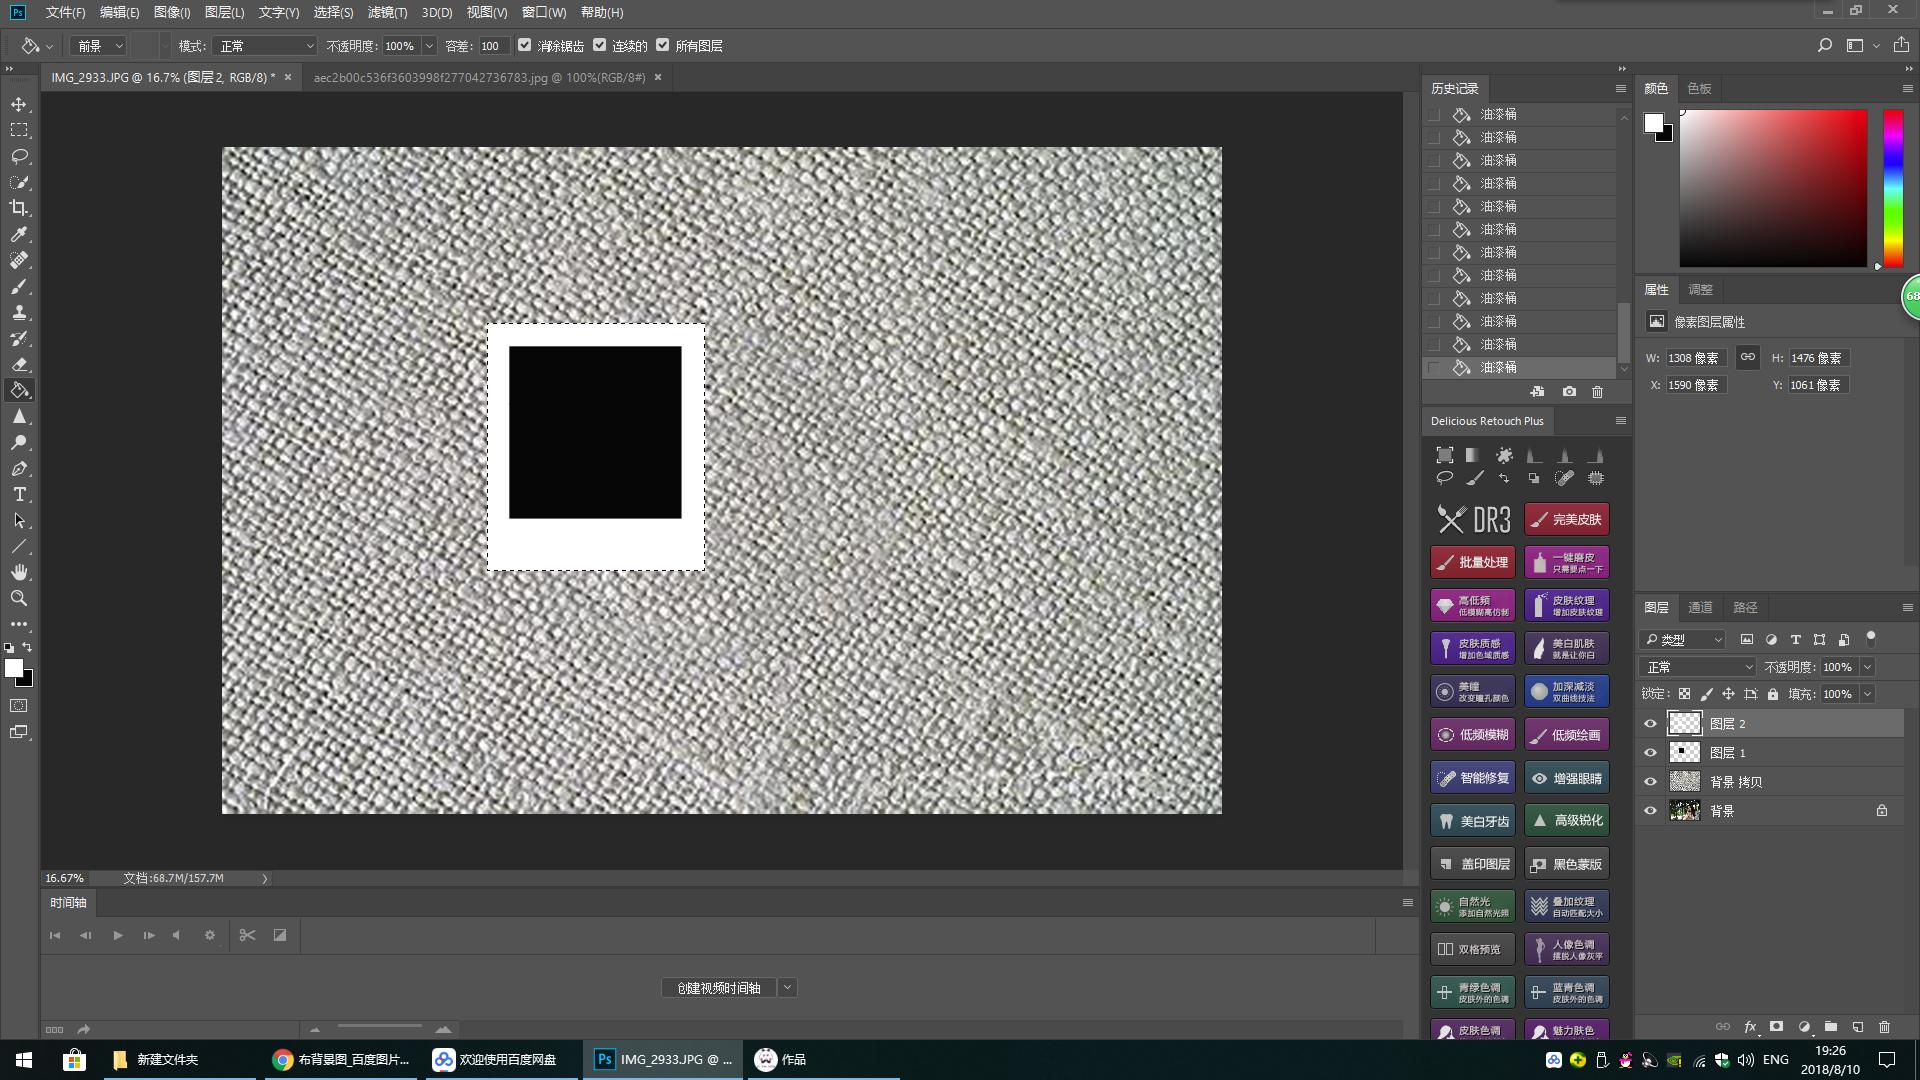Click the 完美皮肤 retouch button
Screen dimensions: 1920x1080
tap(1566, 519)
